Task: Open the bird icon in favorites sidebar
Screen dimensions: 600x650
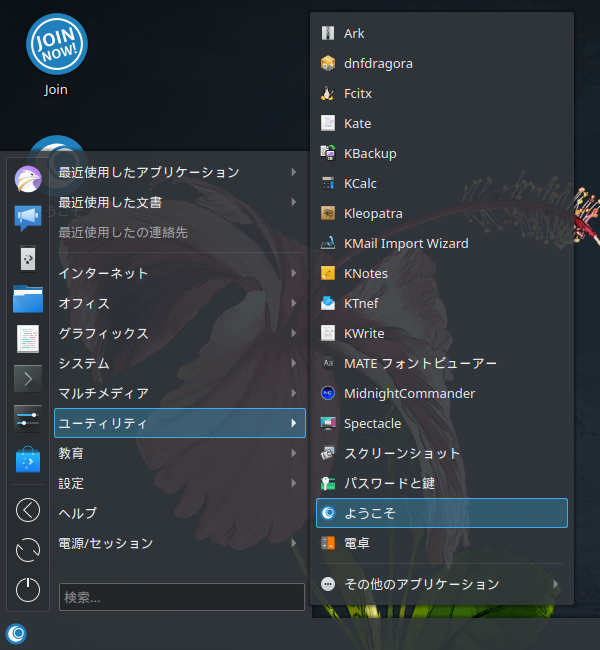Action: coord(28,179)
